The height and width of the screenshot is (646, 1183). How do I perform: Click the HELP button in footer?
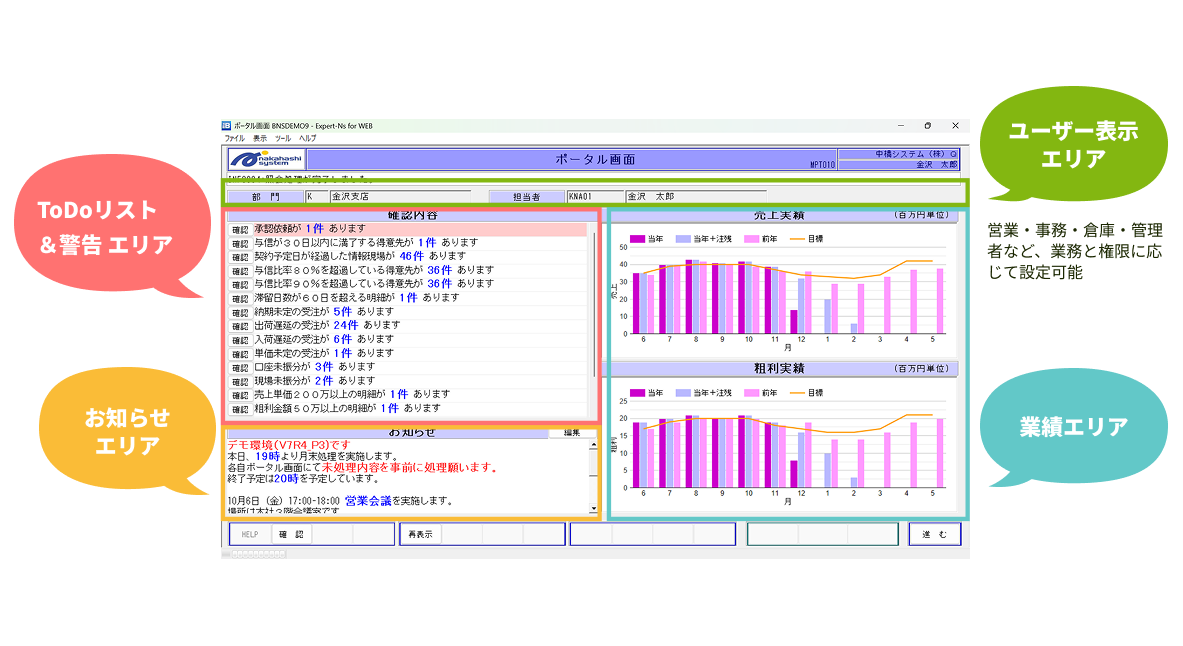click(x=250, y=534)
